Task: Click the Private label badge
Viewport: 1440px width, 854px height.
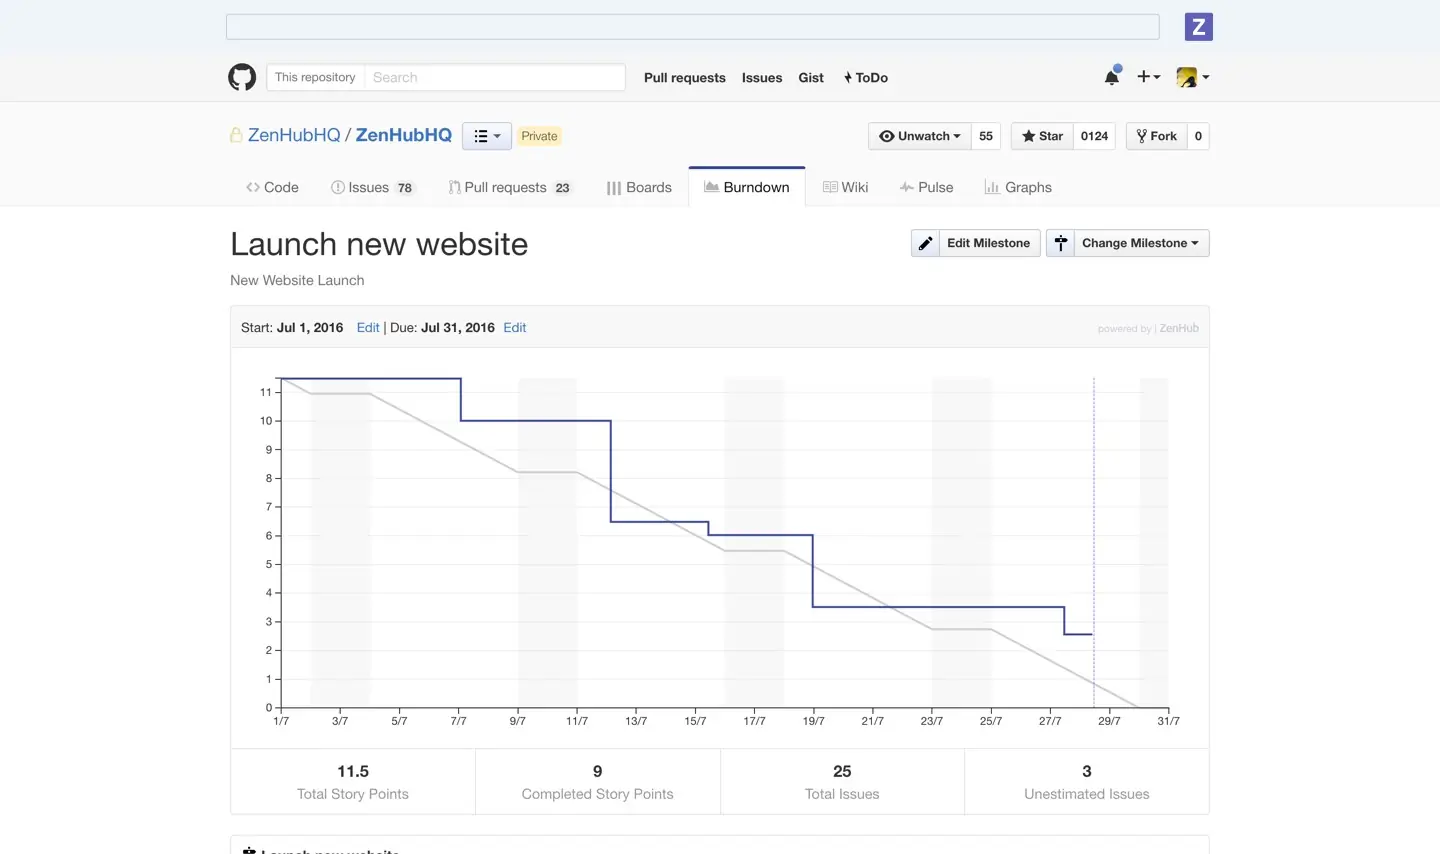Action: (539, 136)
